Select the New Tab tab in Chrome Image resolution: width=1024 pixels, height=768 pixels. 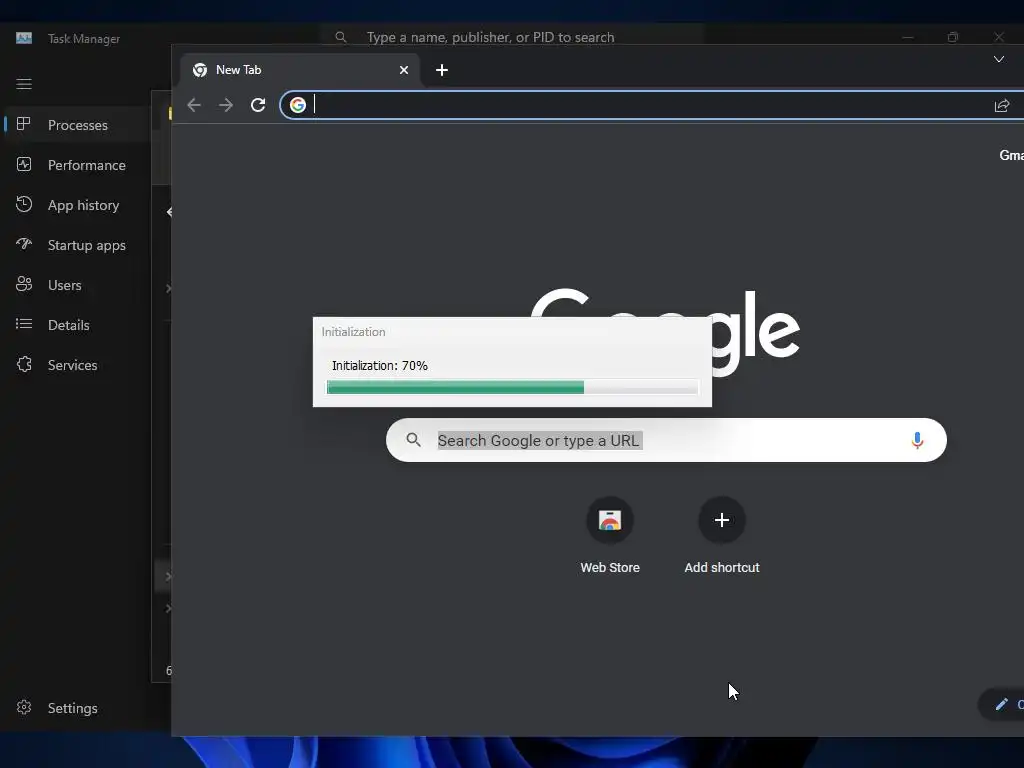[x=299, y=70]
